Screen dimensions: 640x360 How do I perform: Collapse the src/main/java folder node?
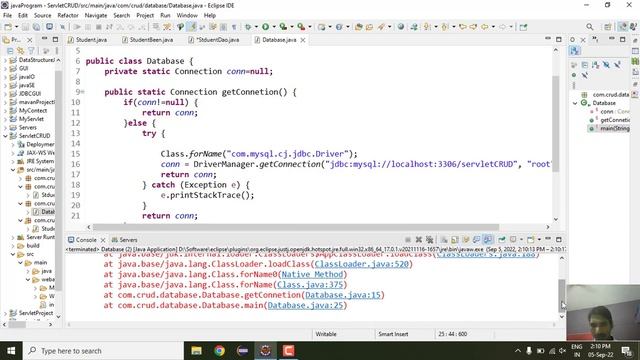point(13,170)
